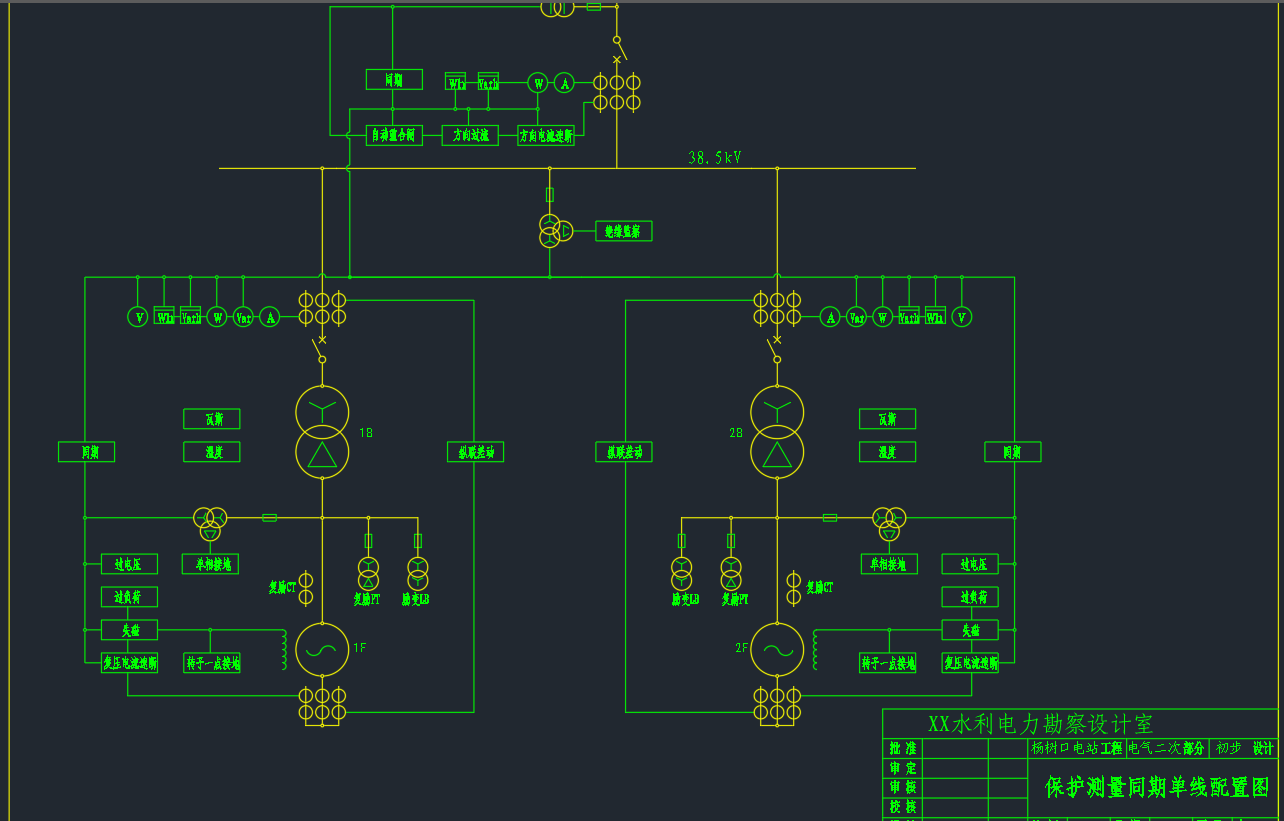Viewport: 1284px width, 821px height.
Task: Select the title text 保护测量同期单线配置图
Action: pyautogui.click(x=1156, y=787)
